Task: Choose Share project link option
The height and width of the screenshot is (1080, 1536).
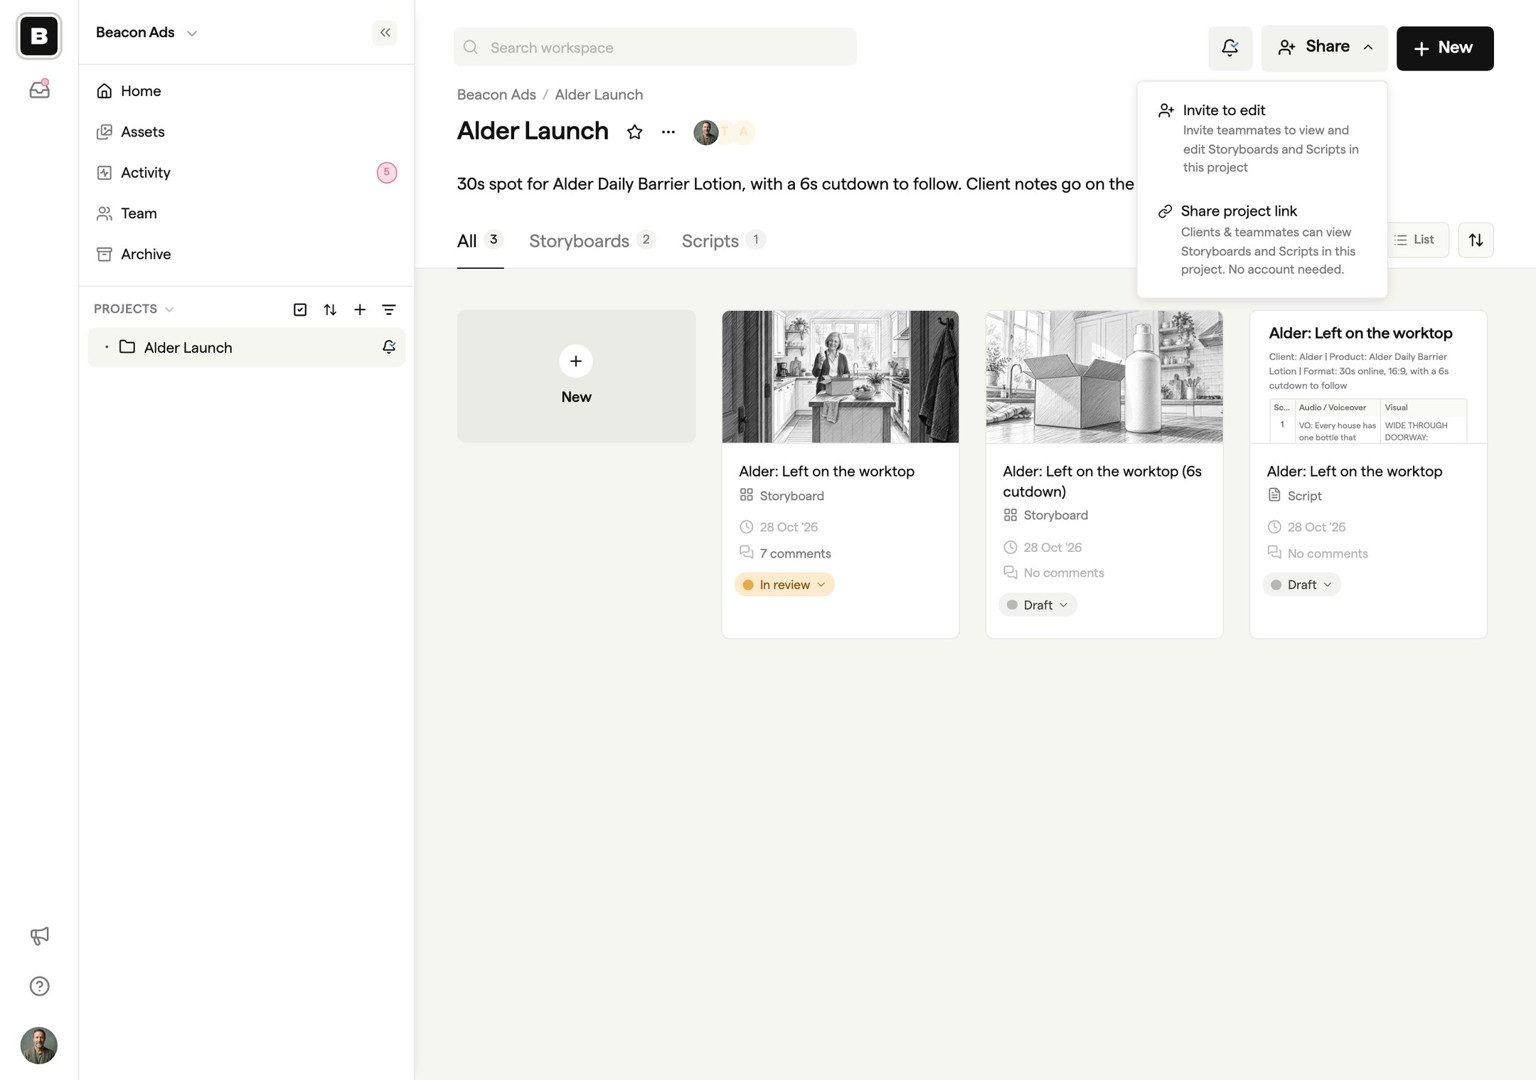Action: [x=1262, y=240]
